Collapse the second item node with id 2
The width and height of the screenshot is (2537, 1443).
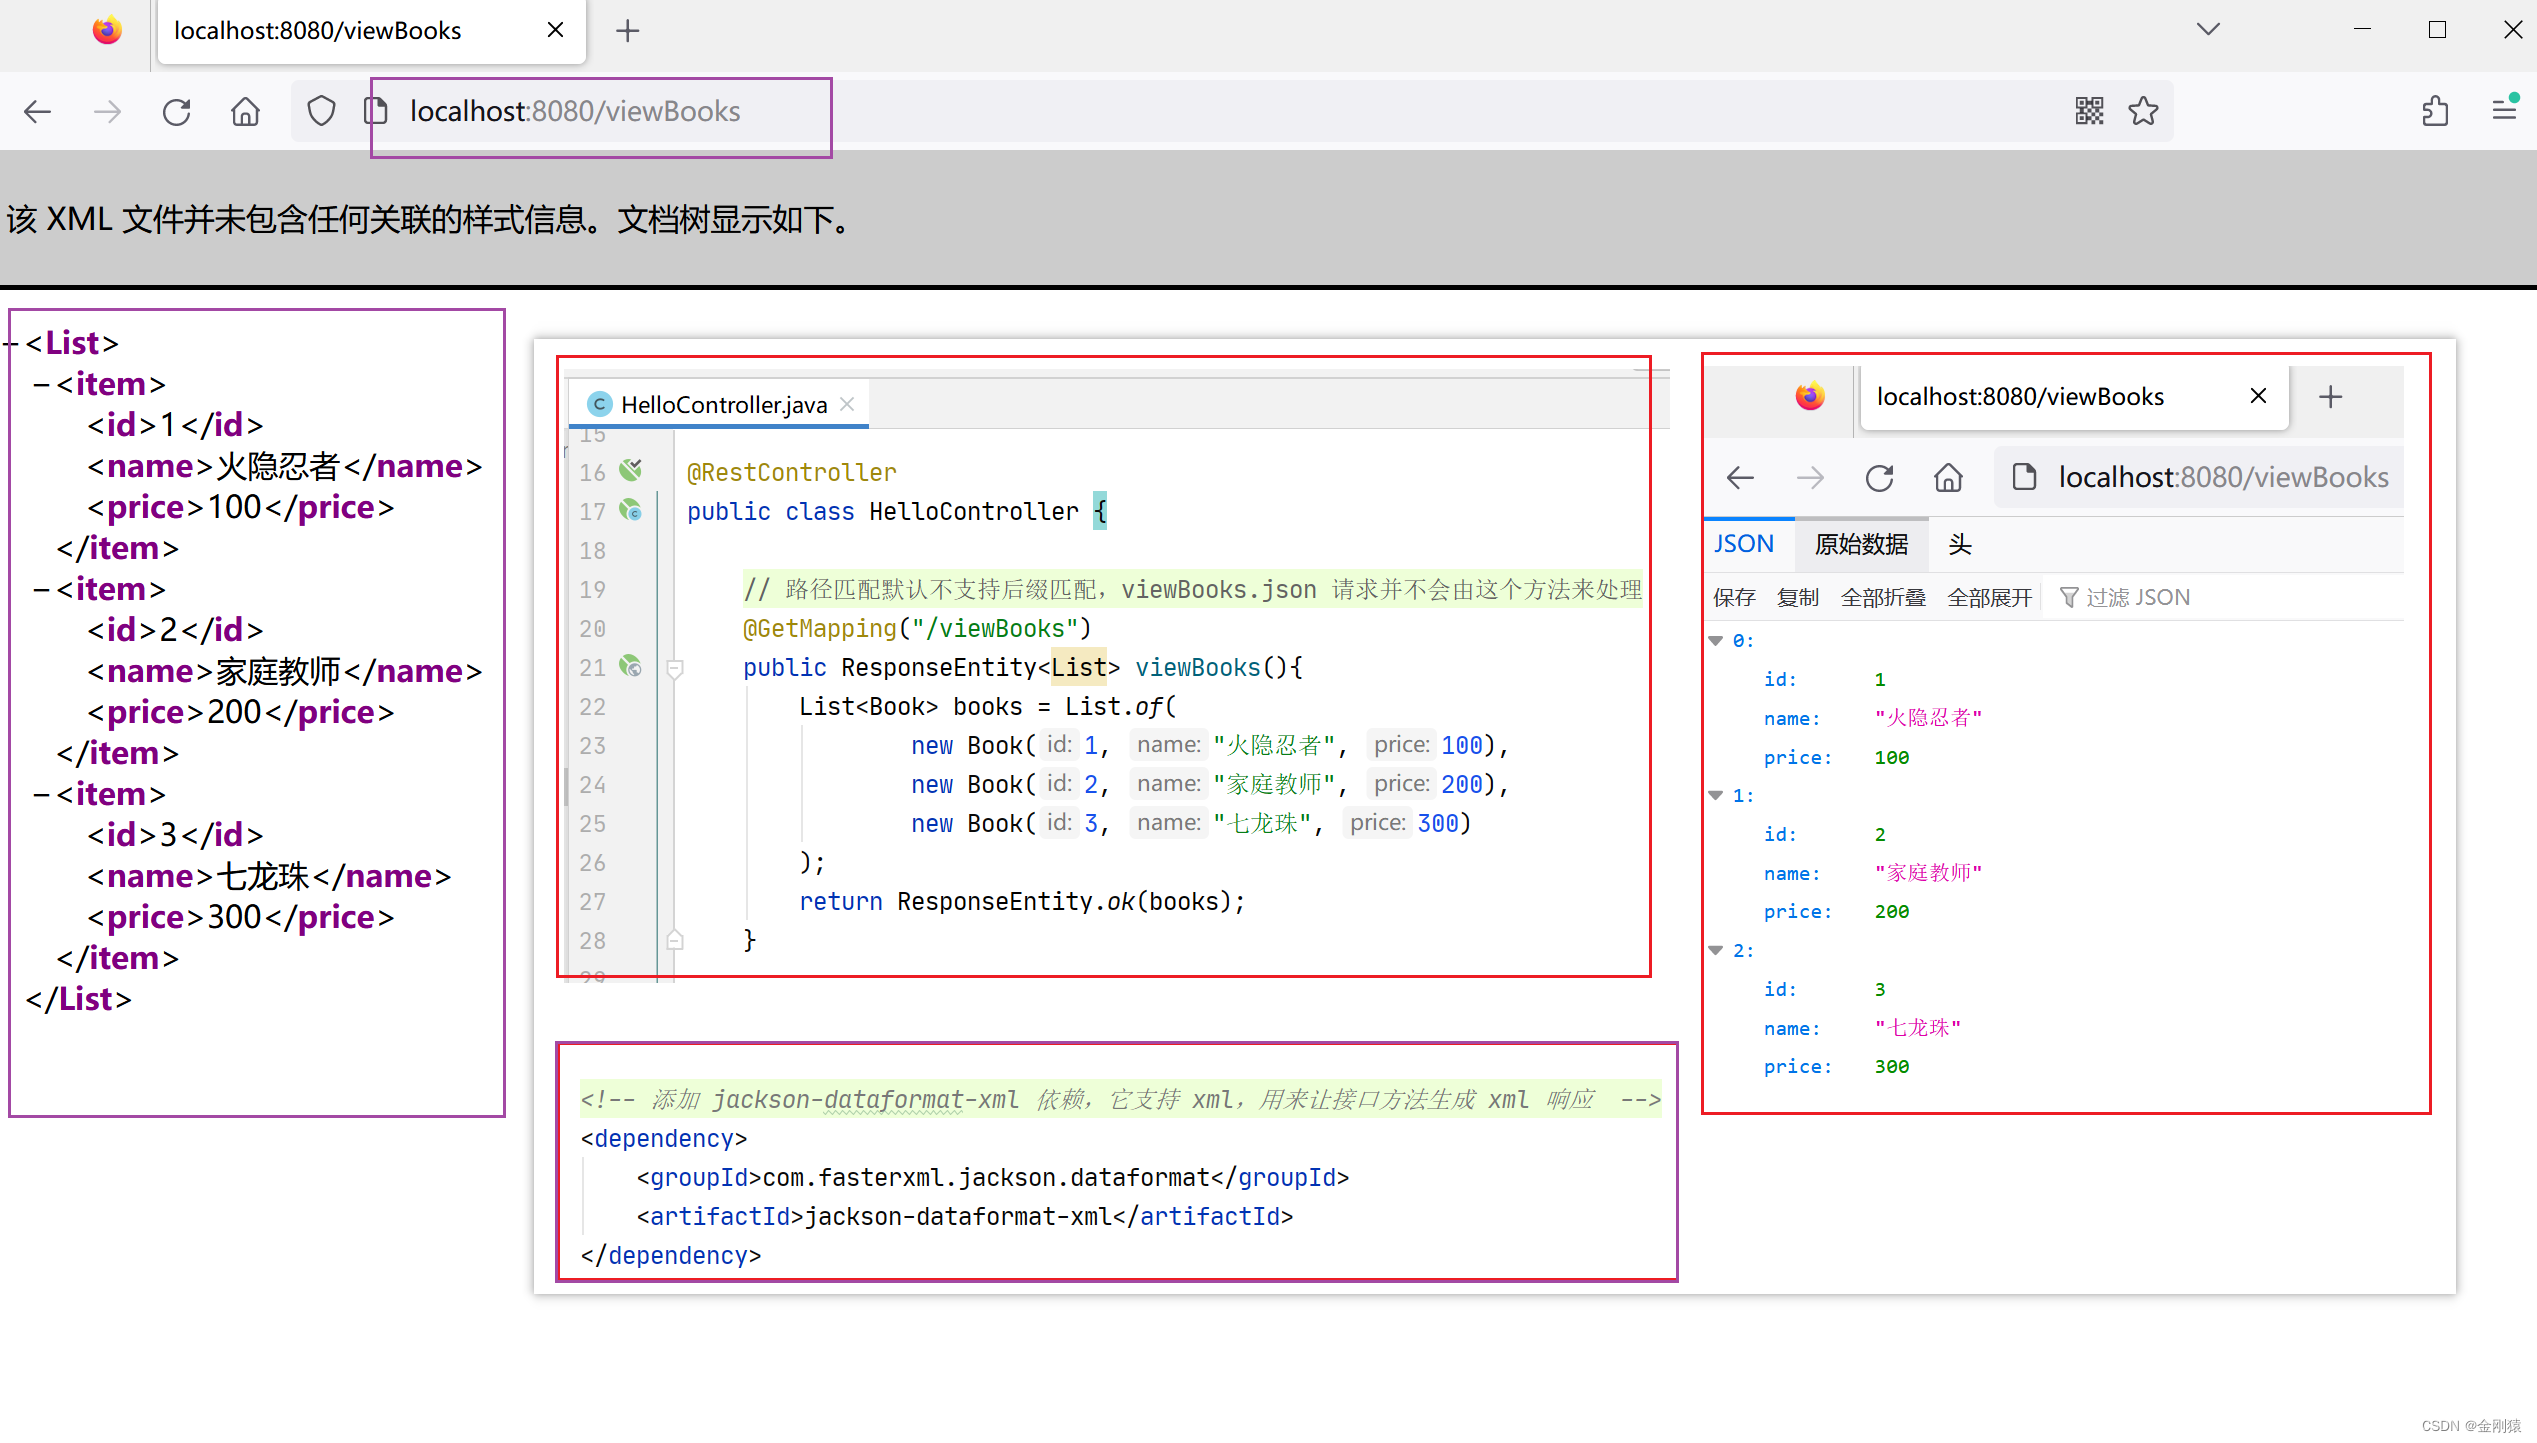pyautogui.click(x=42, y=589)
